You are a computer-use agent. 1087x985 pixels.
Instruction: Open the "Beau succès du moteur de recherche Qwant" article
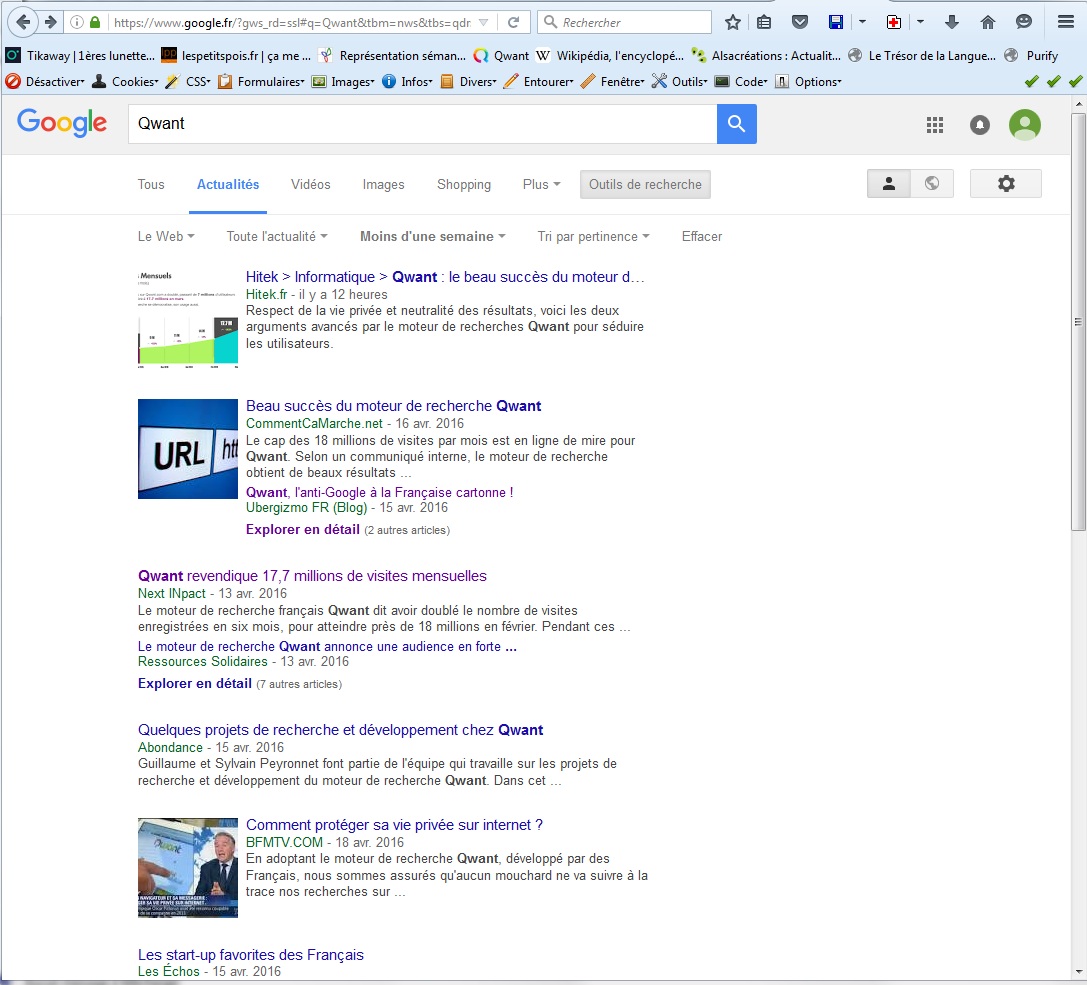(393, 406)
